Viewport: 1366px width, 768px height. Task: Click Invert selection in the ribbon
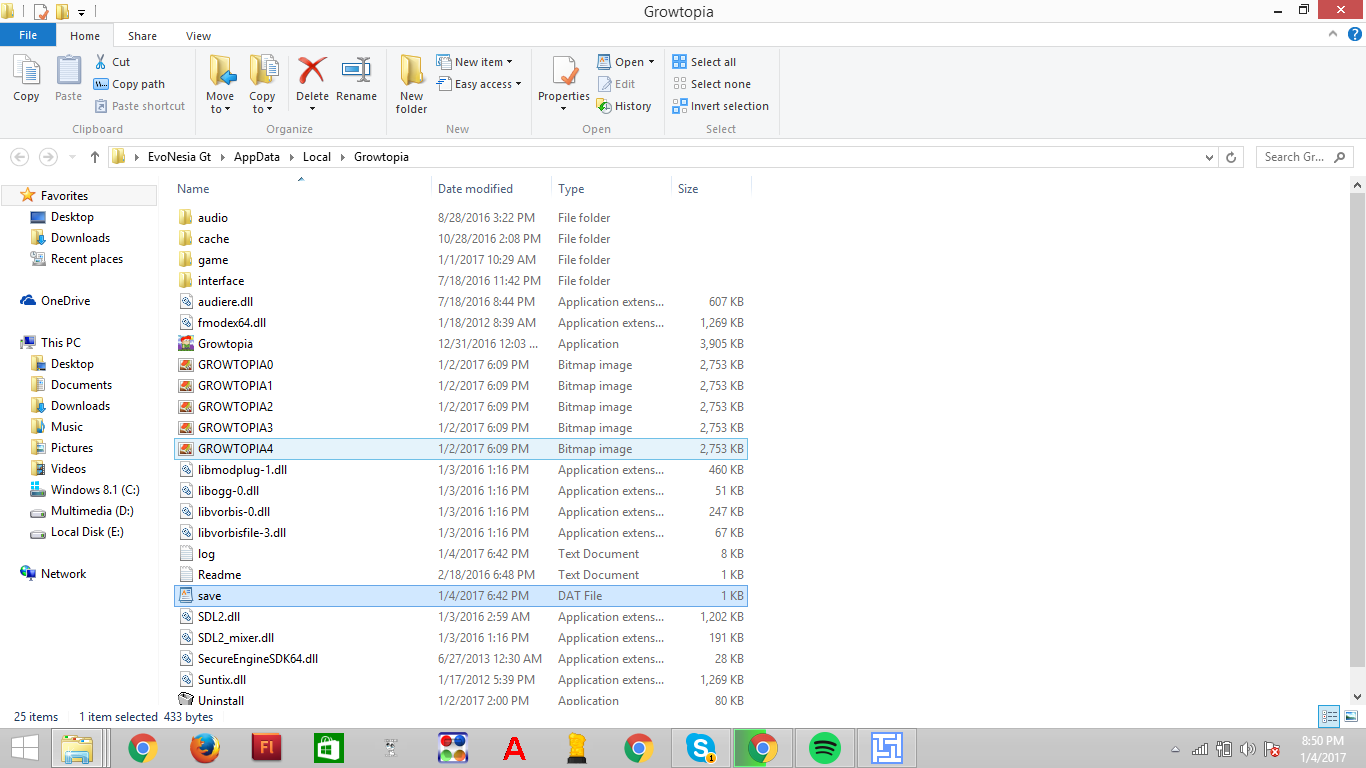pyautogui.click(x=721, y=106)
